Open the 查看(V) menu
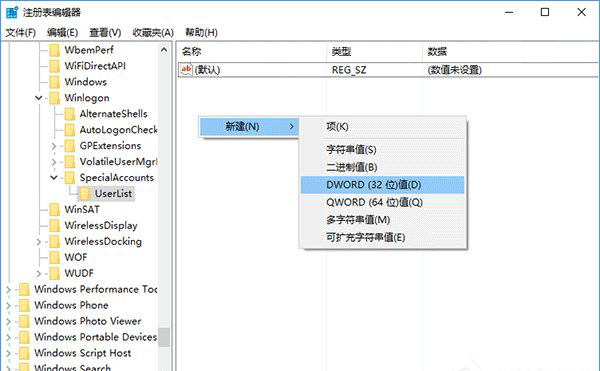Viewport: 600px width, 371px height. tap(105, 33)
